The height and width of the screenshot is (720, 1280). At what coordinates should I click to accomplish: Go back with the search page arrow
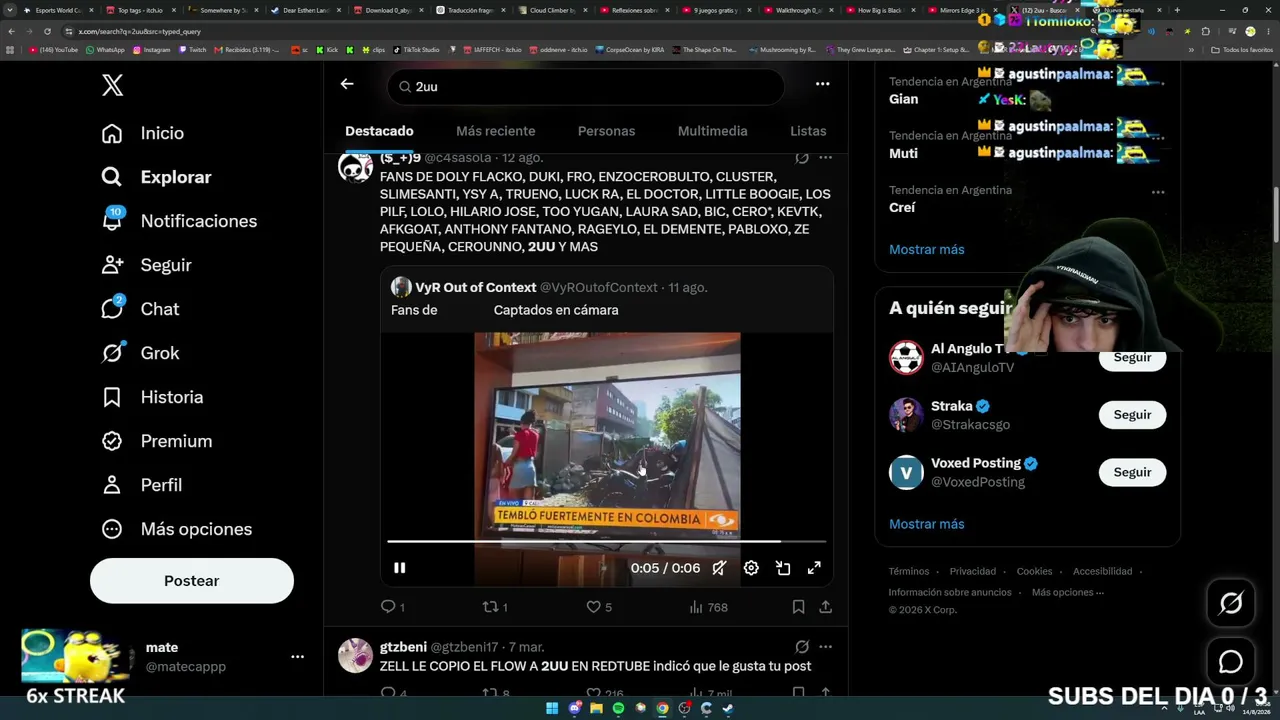tap(347, 84)
